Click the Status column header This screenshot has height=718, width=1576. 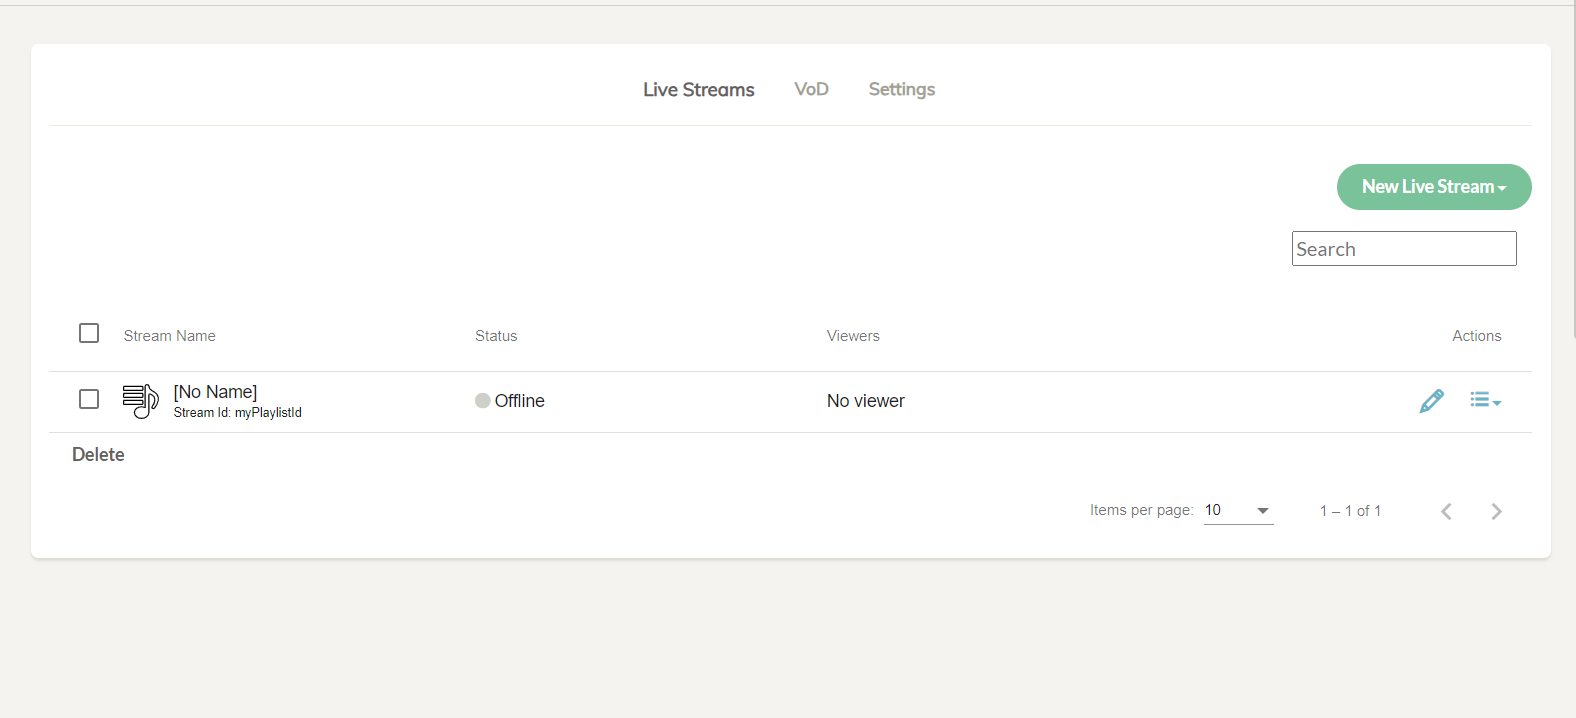(x=496, y=336)
